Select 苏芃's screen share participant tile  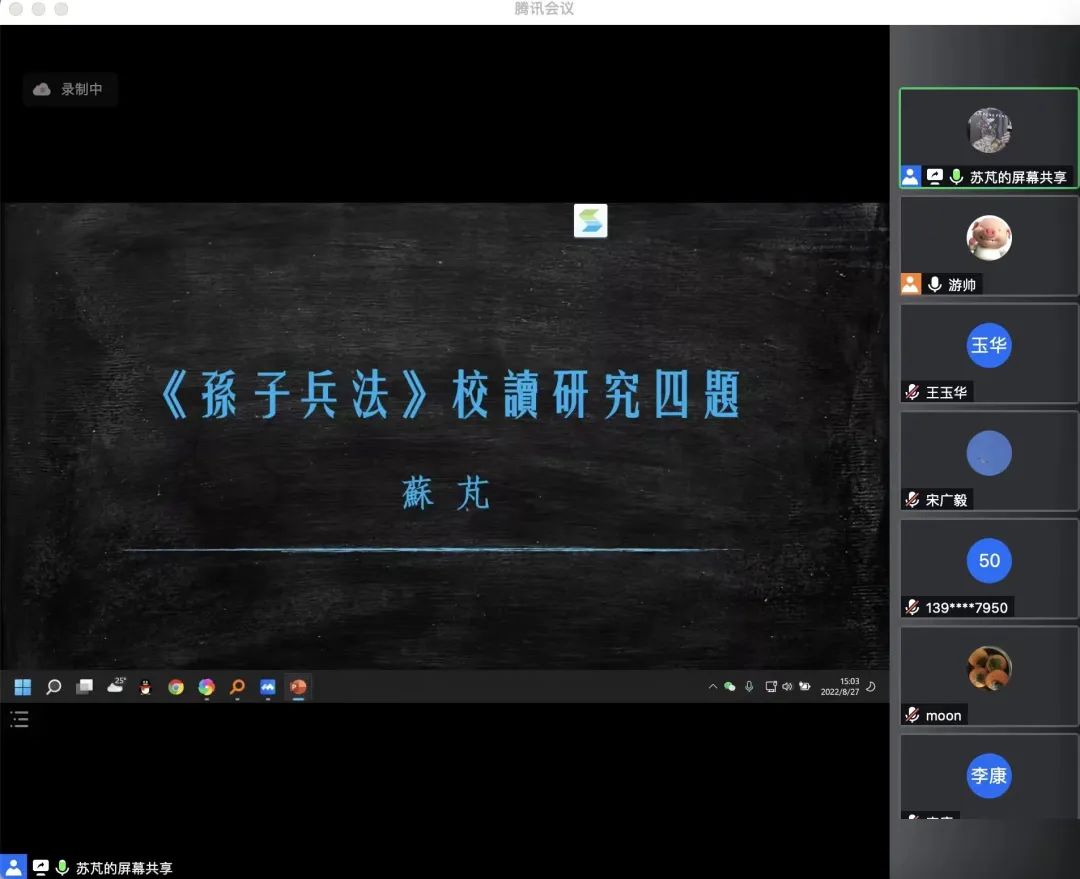988,136
